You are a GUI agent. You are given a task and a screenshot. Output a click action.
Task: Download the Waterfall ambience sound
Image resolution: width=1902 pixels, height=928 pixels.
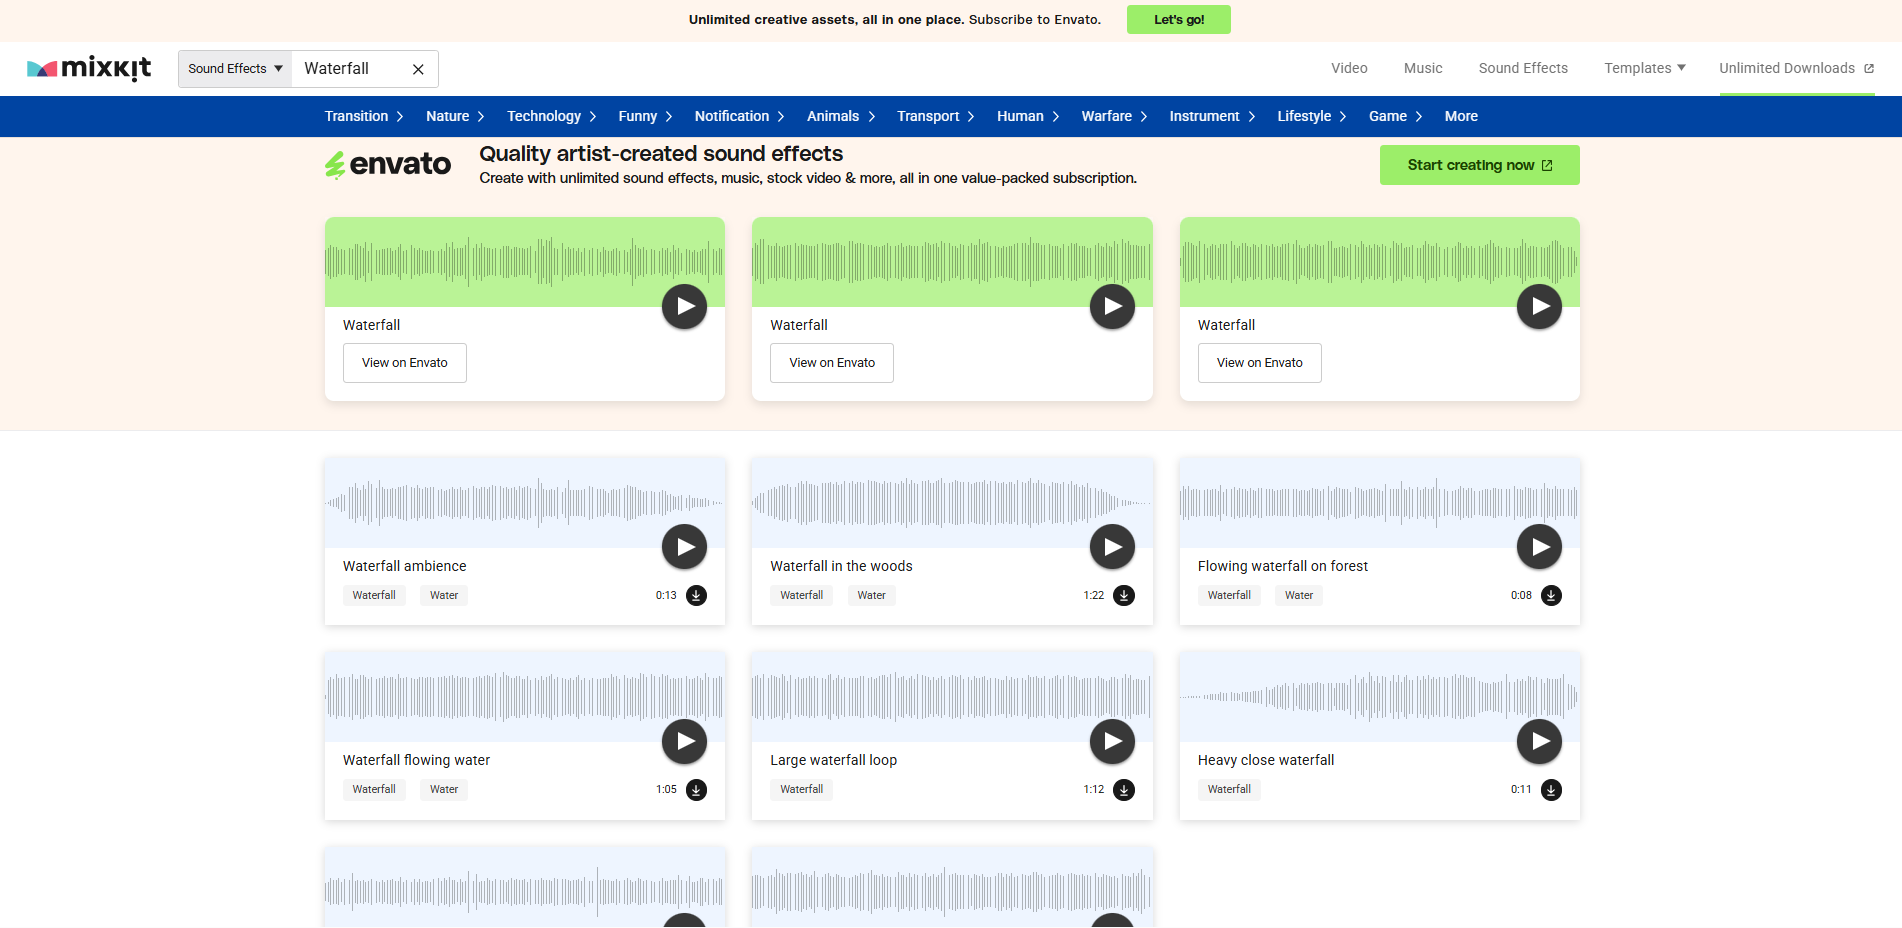(697, 595)
